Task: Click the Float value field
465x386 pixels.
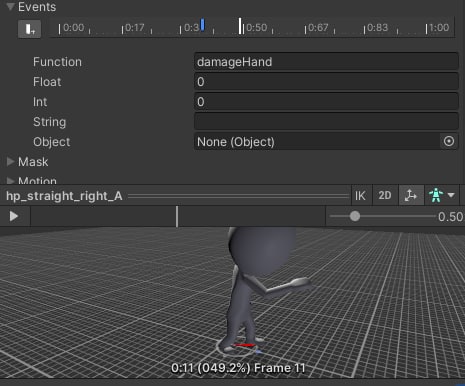Action: pos(326,82)
